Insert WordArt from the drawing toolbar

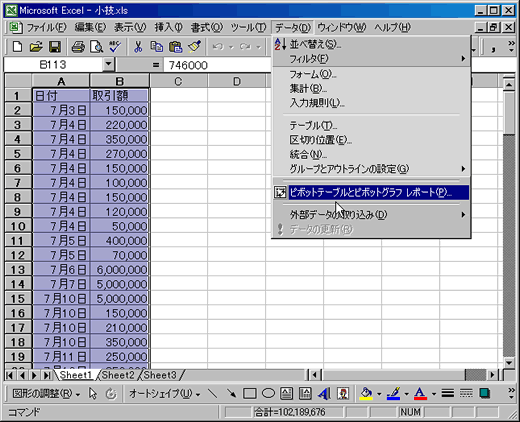(324, 394)
